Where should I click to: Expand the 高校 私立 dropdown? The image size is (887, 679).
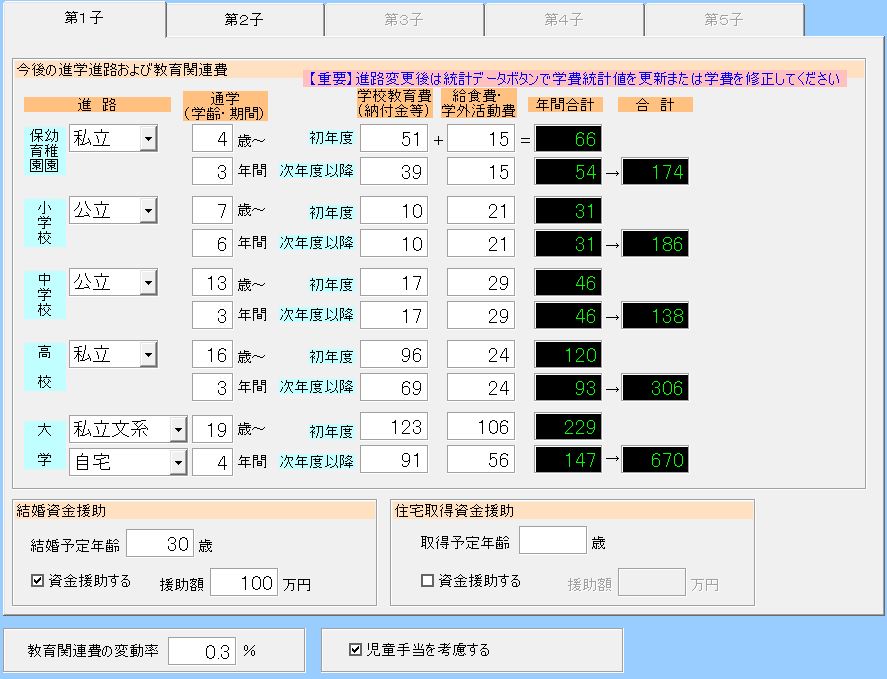click(148, 354)
